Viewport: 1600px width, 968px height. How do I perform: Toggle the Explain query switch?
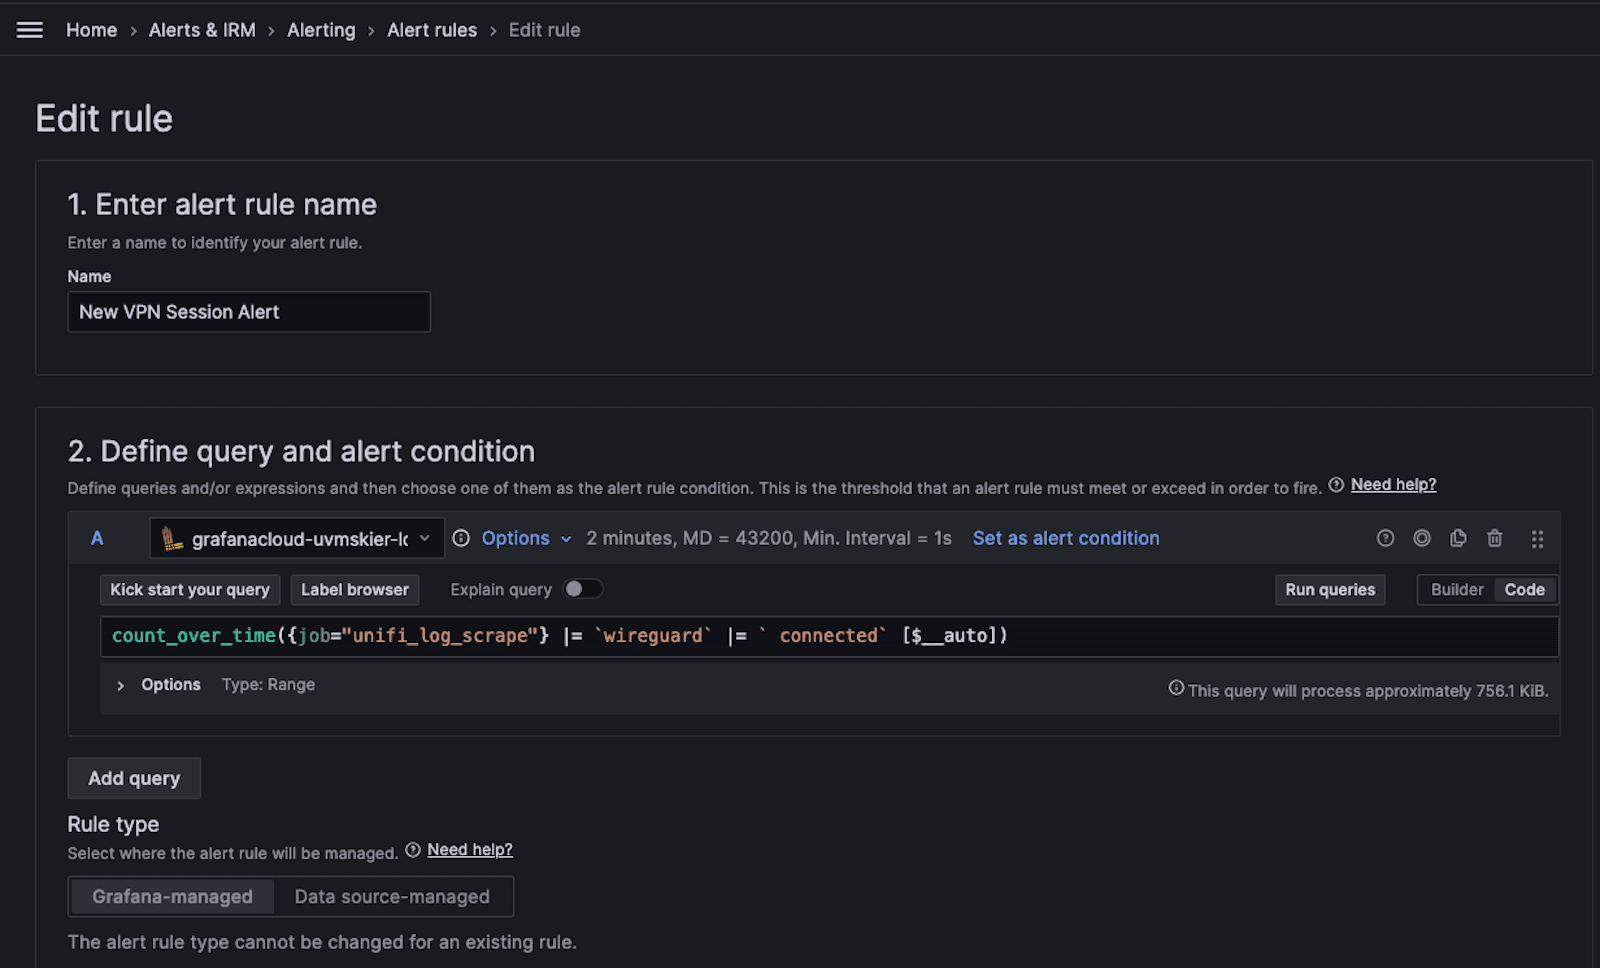[583, 589]
